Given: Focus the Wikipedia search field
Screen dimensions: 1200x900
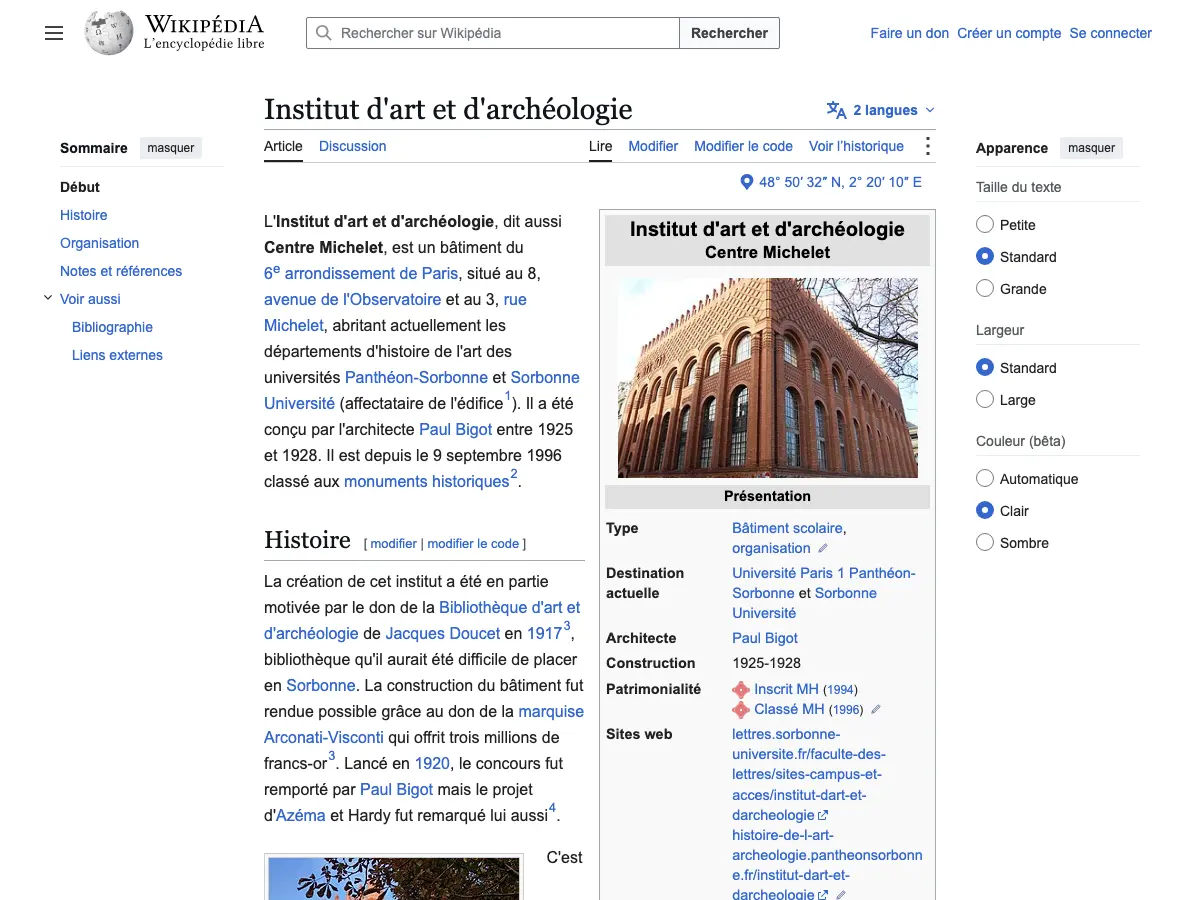Looking at the screenshot, I should pyautogui.click(x=493, y=33).
